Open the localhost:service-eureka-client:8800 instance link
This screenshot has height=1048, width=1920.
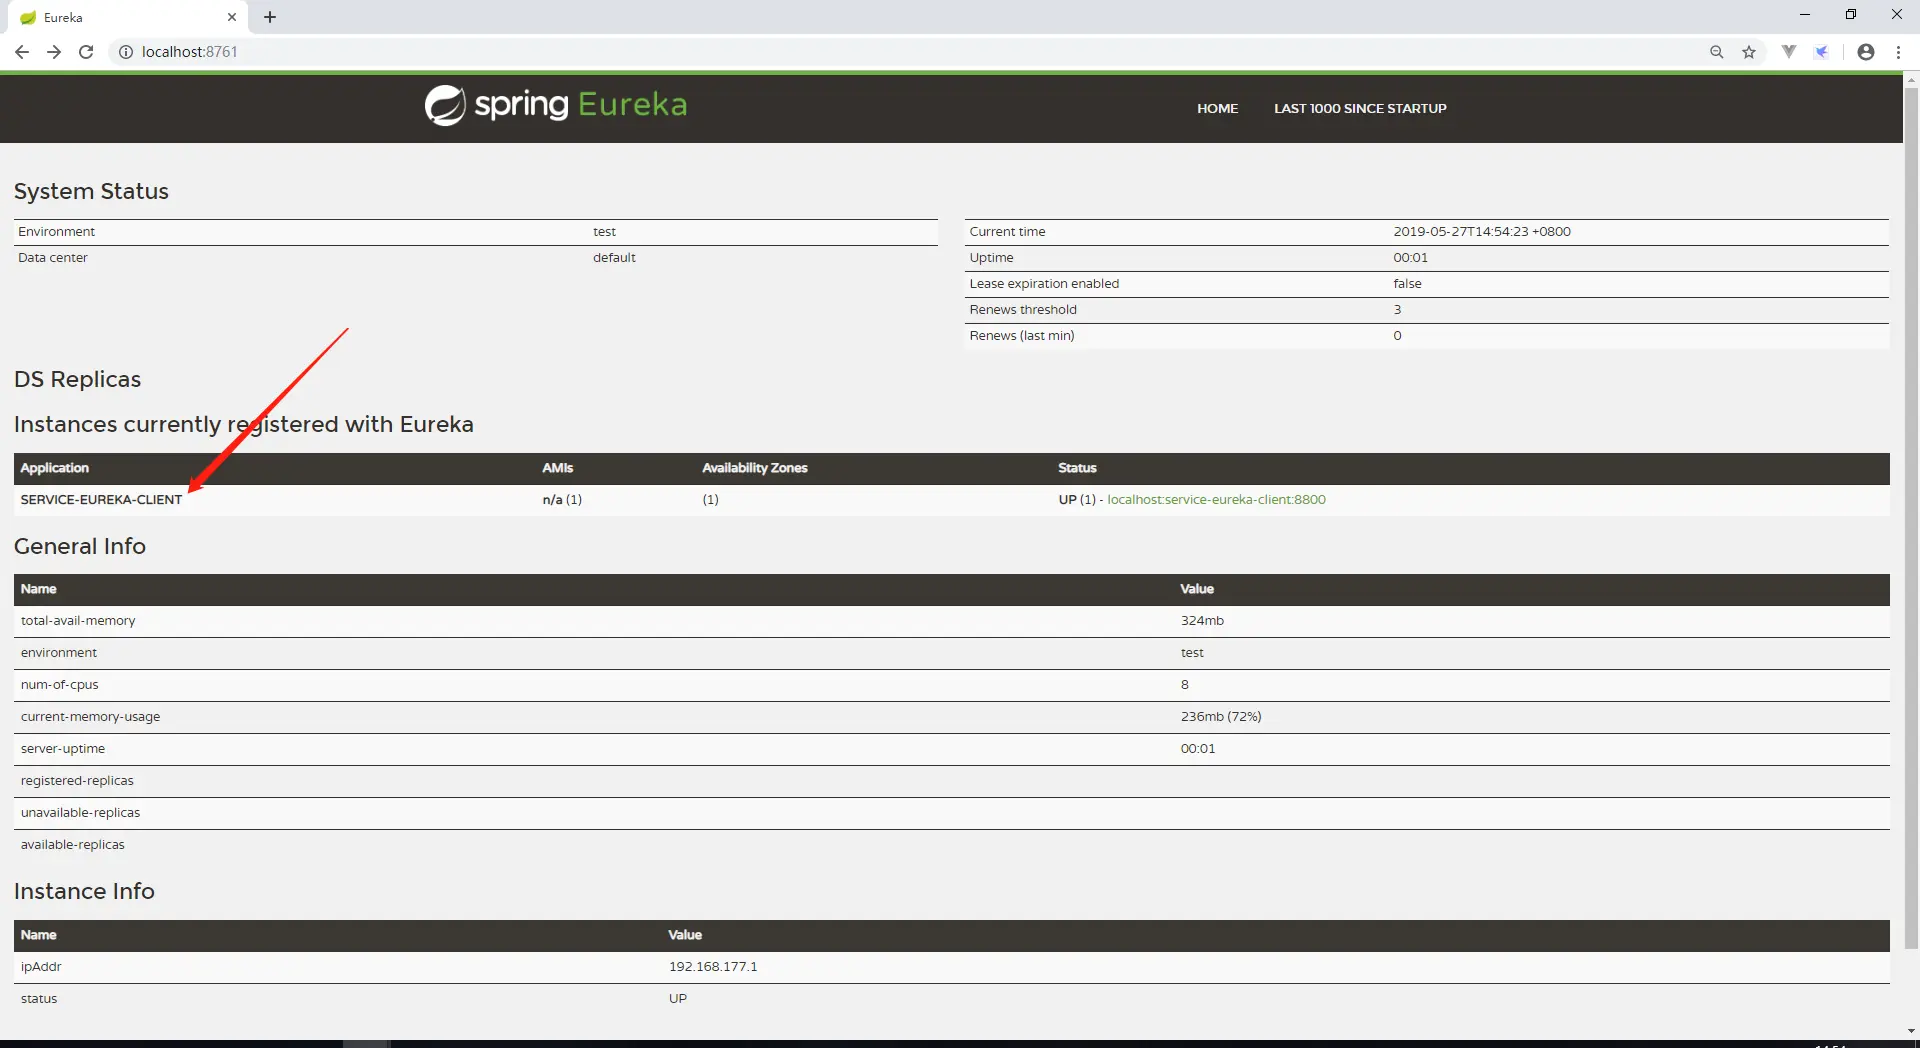click(x=1216, y=499)
